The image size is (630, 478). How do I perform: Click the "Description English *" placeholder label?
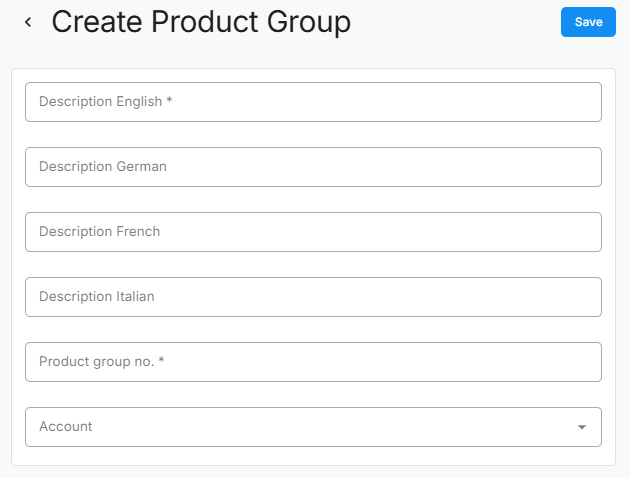[x=106, y=102]
